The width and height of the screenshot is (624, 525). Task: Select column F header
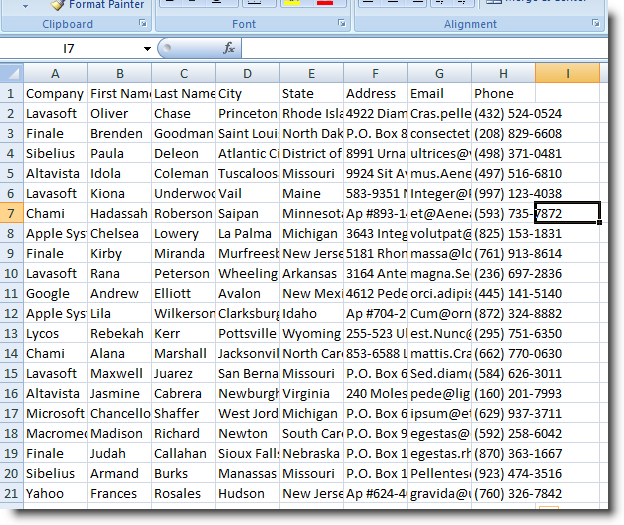coord(375,73)
